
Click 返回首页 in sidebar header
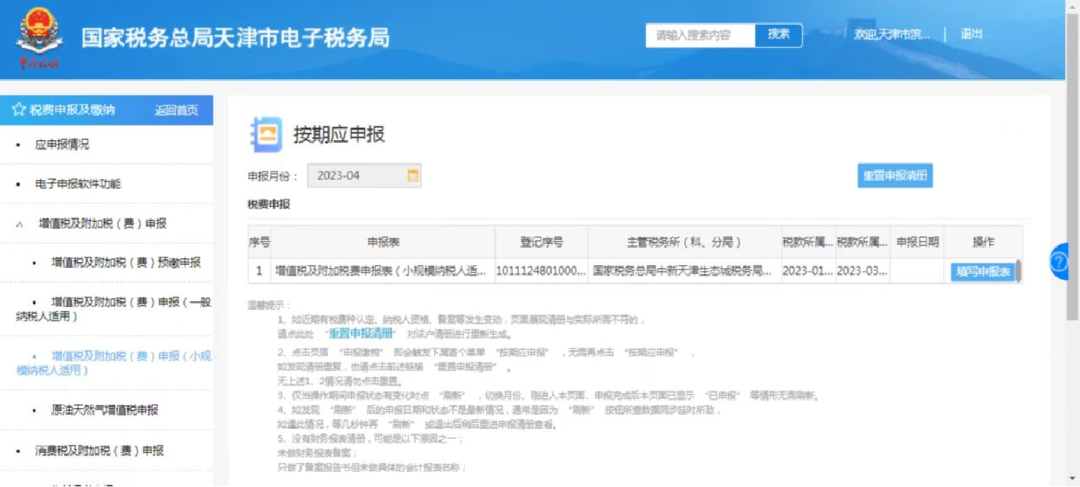pyautogui.click(x=176, y=110)
